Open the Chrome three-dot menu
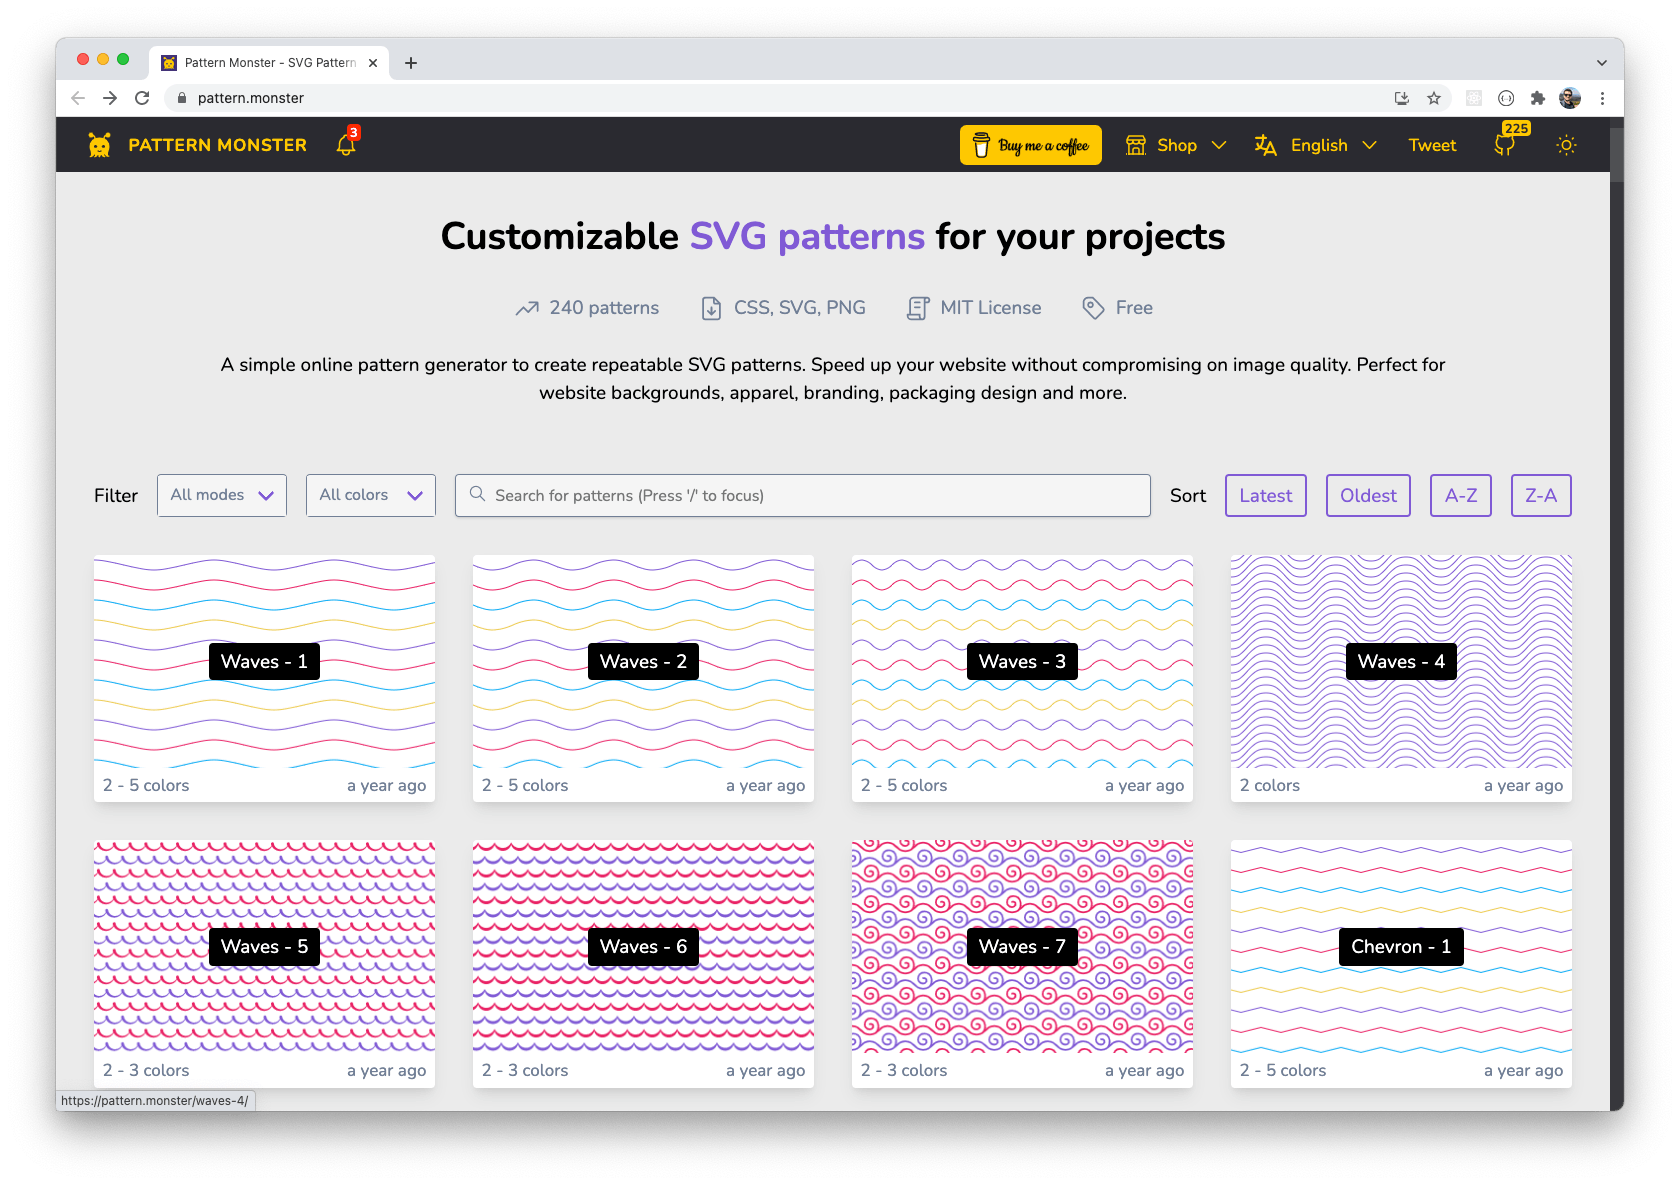1680x1185 pixels. coord(1602,98)
